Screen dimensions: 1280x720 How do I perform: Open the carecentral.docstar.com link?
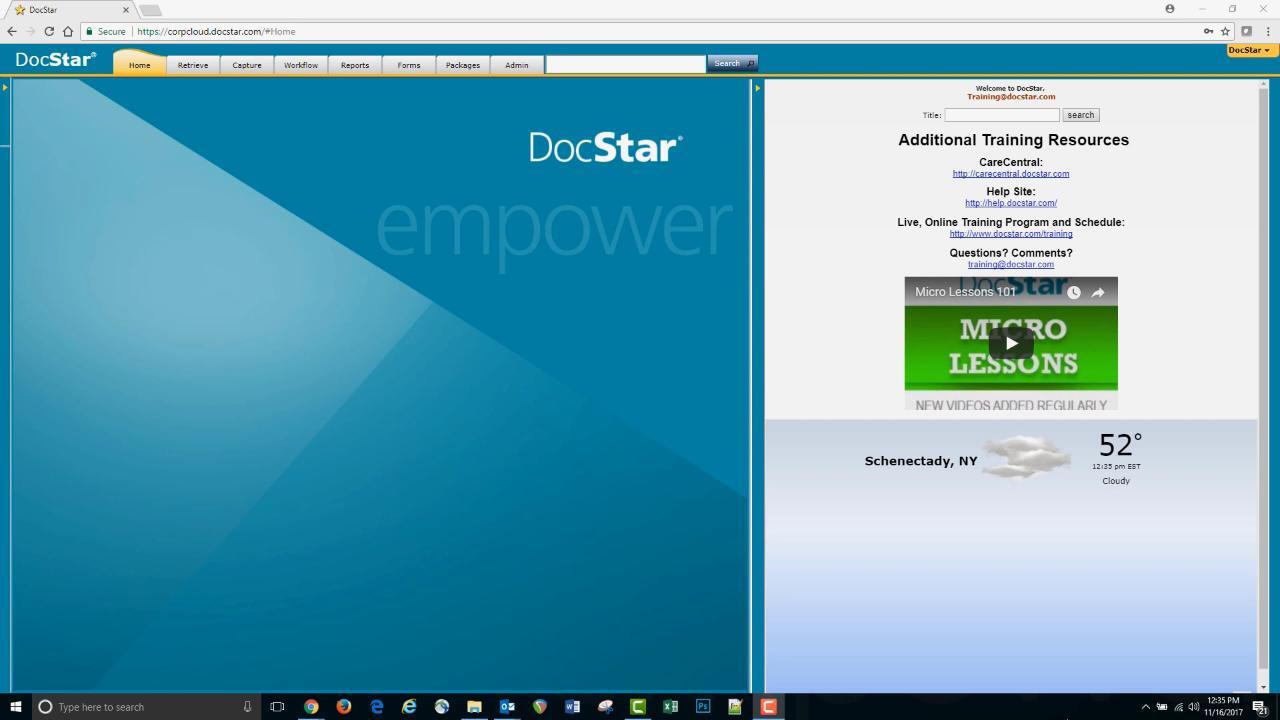1011,174
